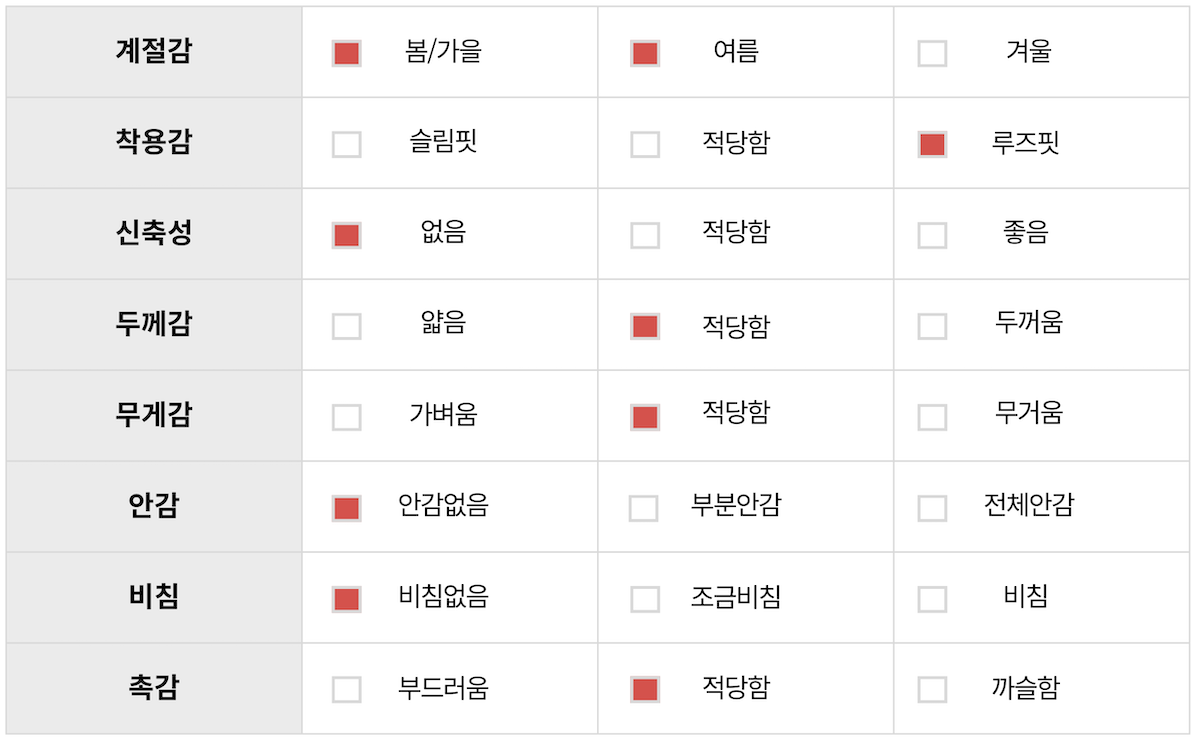The width and height of the screenshot is (1200, 740).
Task: Check the 까슬함 checkbox
Action: (x=932, y=689)
